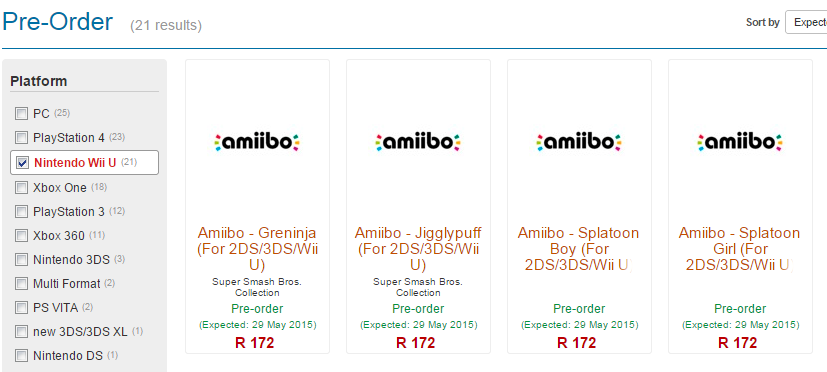The height and width of the screenshot is (372, 827).
Task: Click the amiibo logo on the Greninja card
Action: point(257,142)
